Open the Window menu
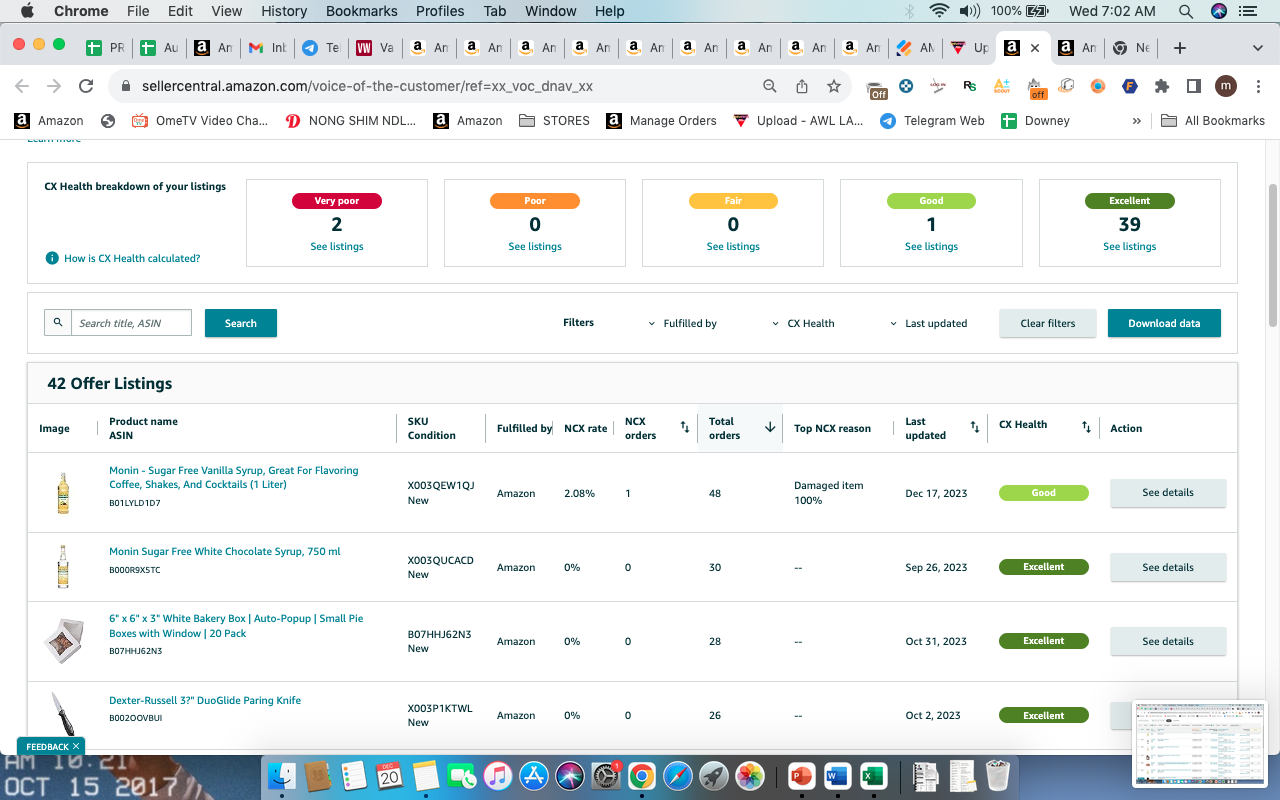This screenshot has height=800, width=1280. [550, 11]
